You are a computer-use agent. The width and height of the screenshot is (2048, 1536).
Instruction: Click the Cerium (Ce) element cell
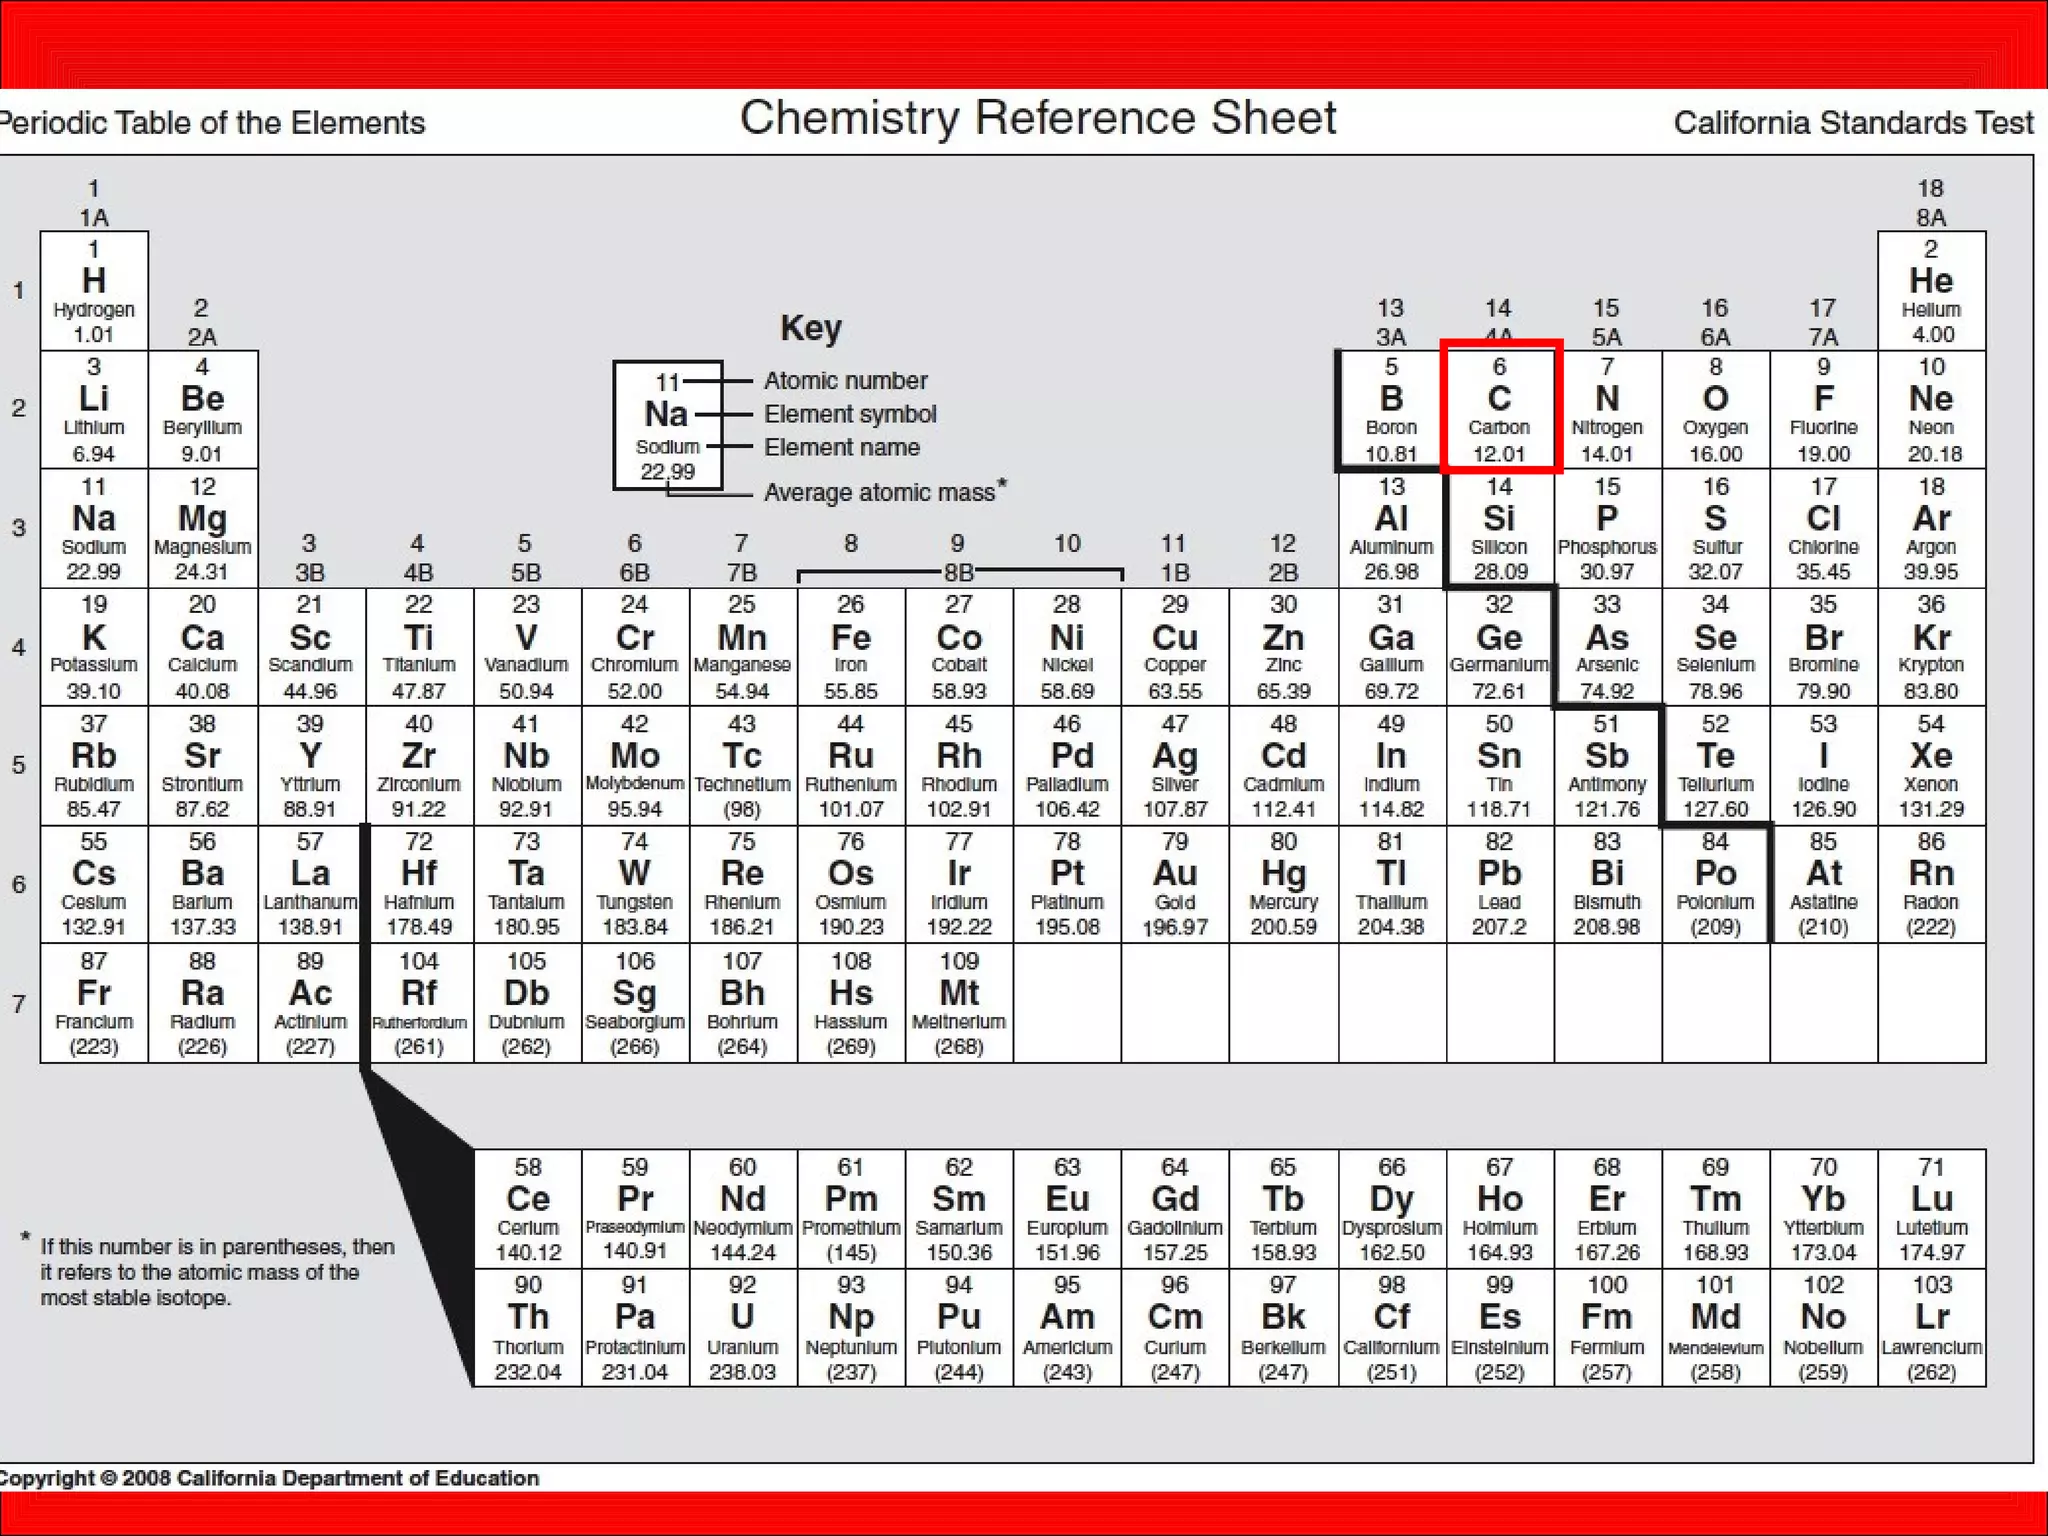[x=528, y=1209]
